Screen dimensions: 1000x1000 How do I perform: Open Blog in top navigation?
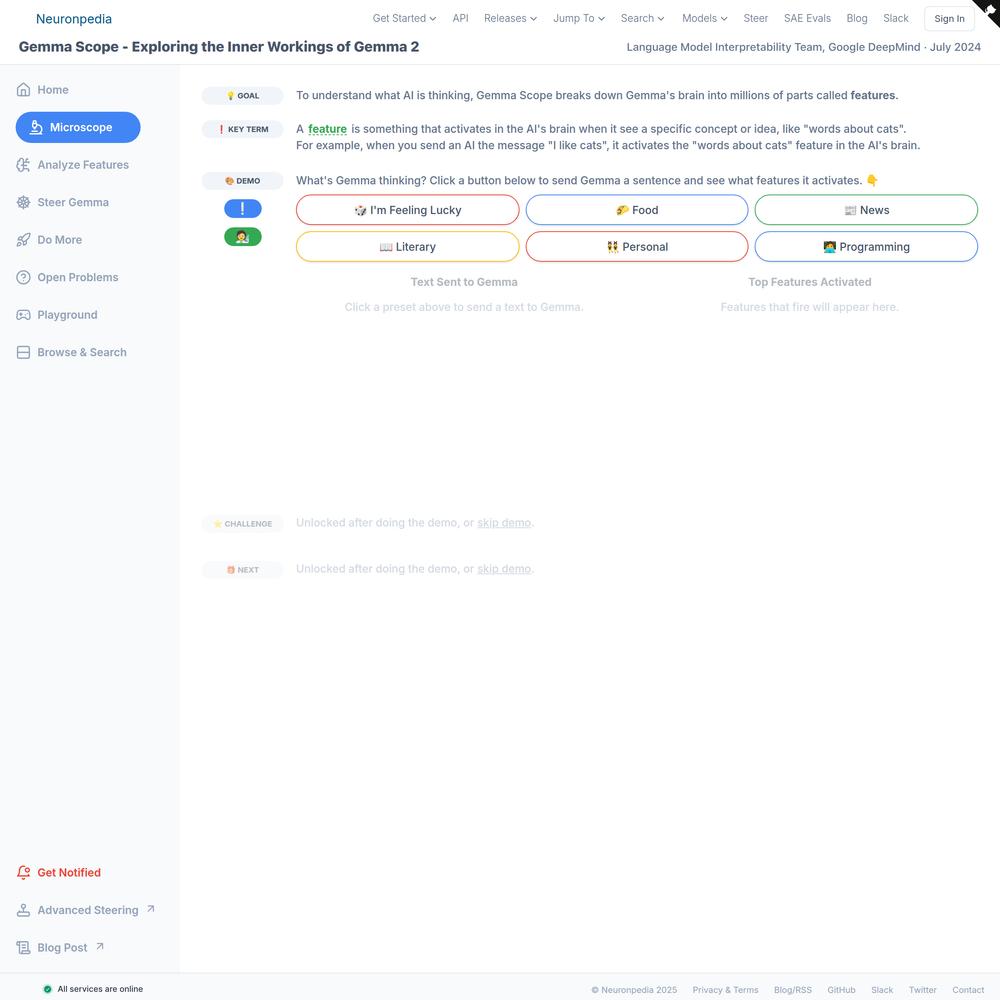[x=857, y=18]
